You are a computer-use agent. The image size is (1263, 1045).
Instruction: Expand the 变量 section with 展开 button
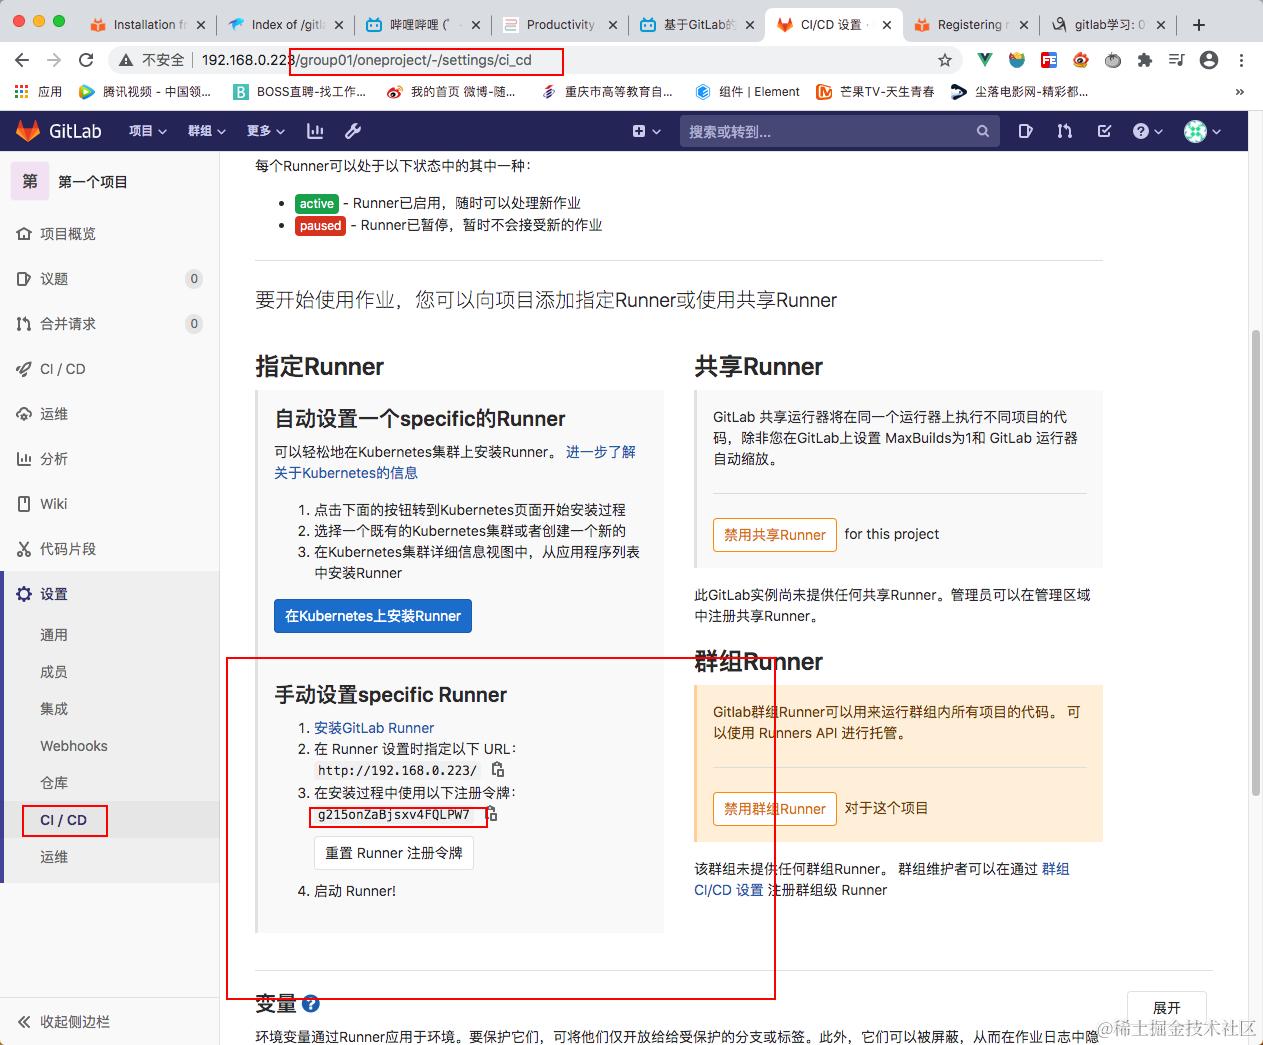[x=1167, y=1009]
